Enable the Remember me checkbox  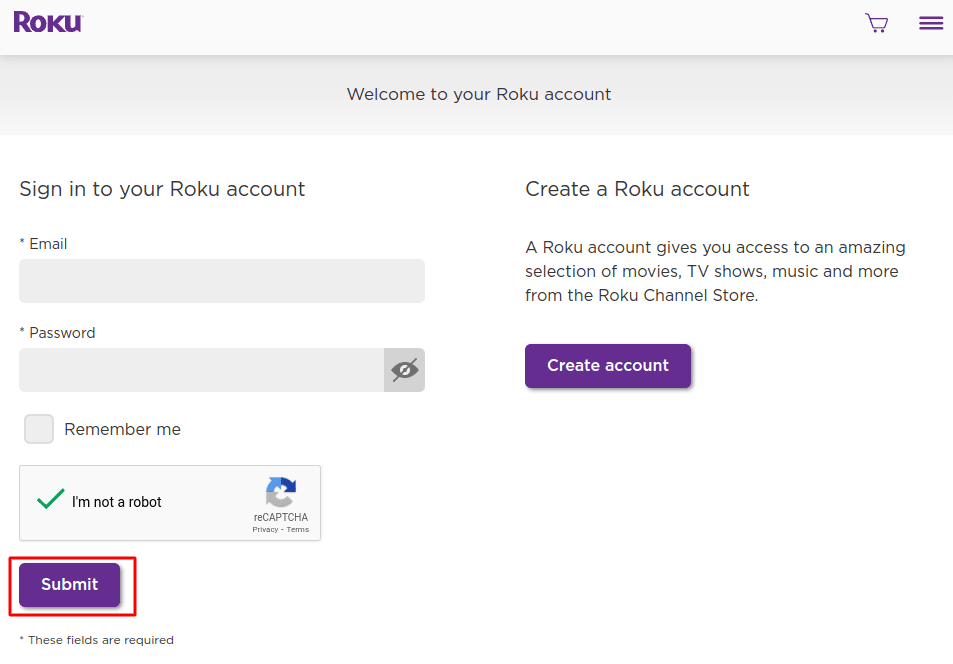point(38,428)
